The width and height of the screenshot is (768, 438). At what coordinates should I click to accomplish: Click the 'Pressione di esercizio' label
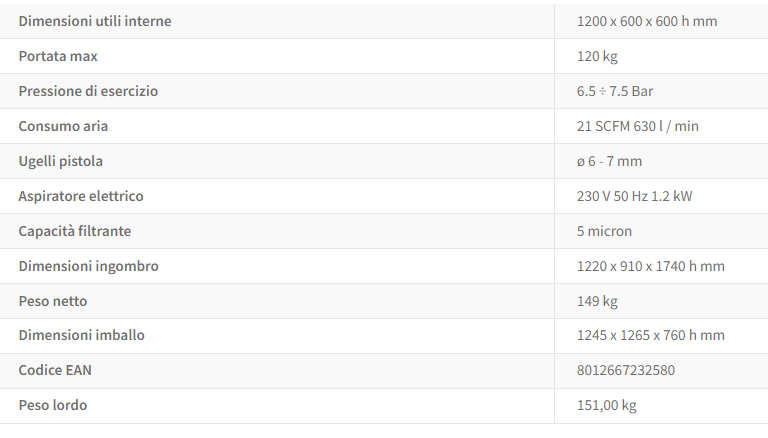pos(88,91)
